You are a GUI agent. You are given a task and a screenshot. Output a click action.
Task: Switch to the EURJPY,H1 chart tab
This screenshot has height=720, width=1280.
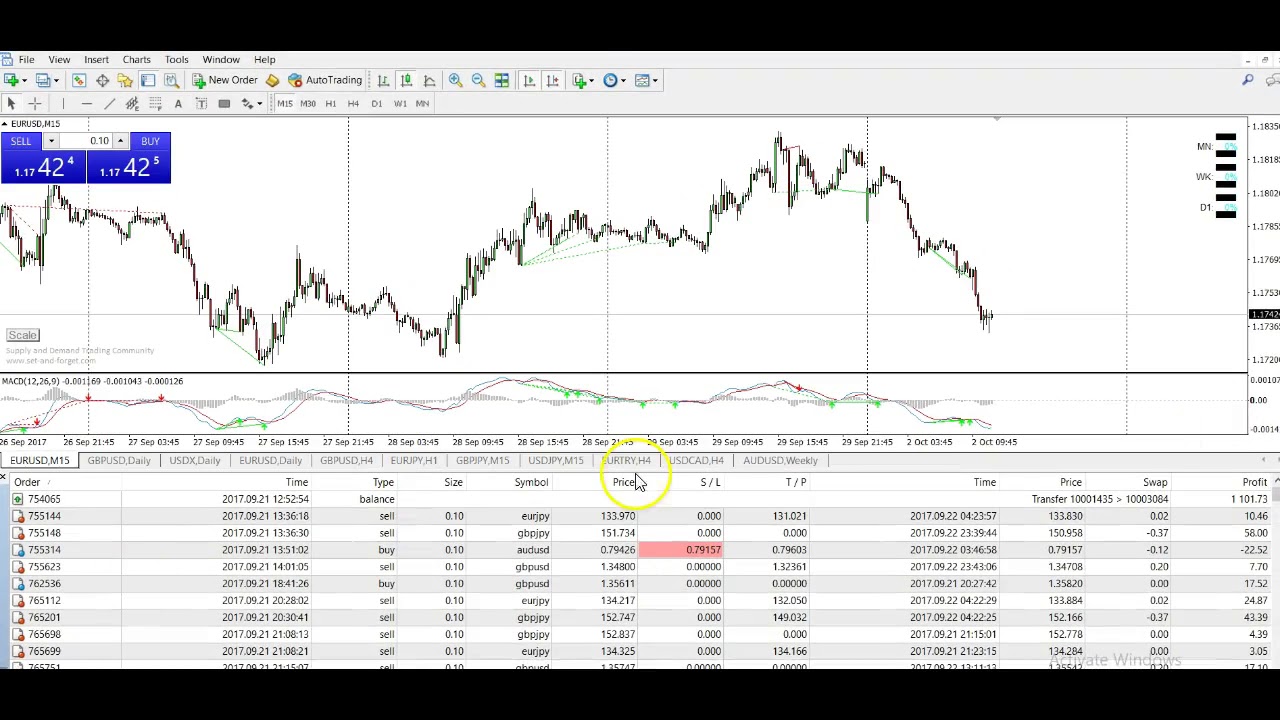(x=414, y=460)
